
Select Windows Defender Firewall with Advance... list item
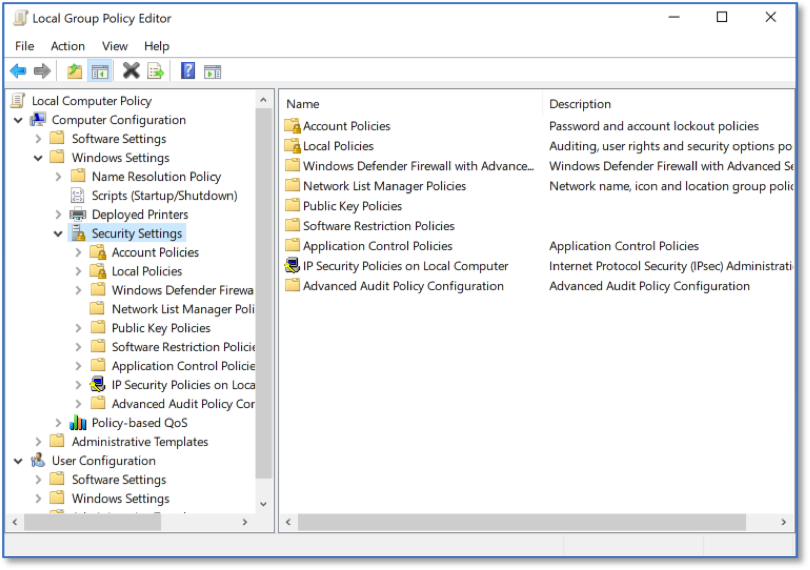[x=418, y=166]
